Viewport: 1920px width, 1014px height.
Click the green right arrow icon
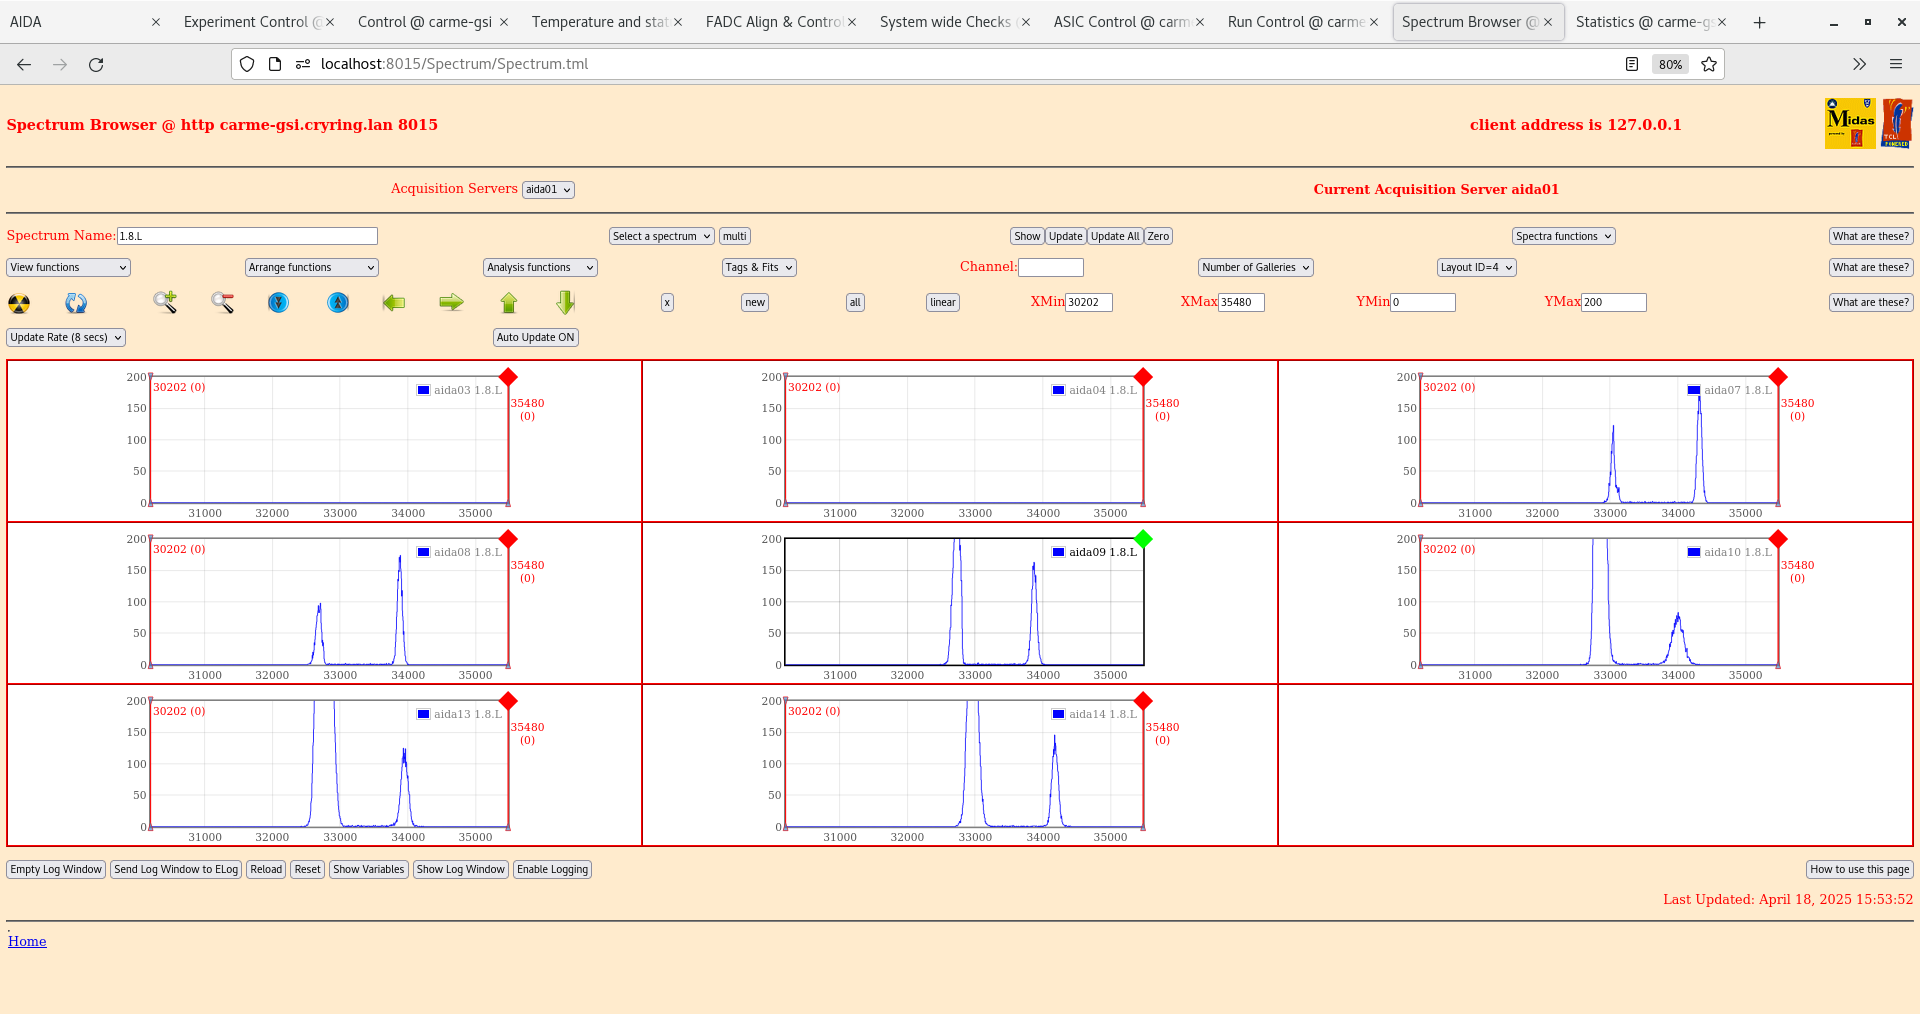[451, 302]
